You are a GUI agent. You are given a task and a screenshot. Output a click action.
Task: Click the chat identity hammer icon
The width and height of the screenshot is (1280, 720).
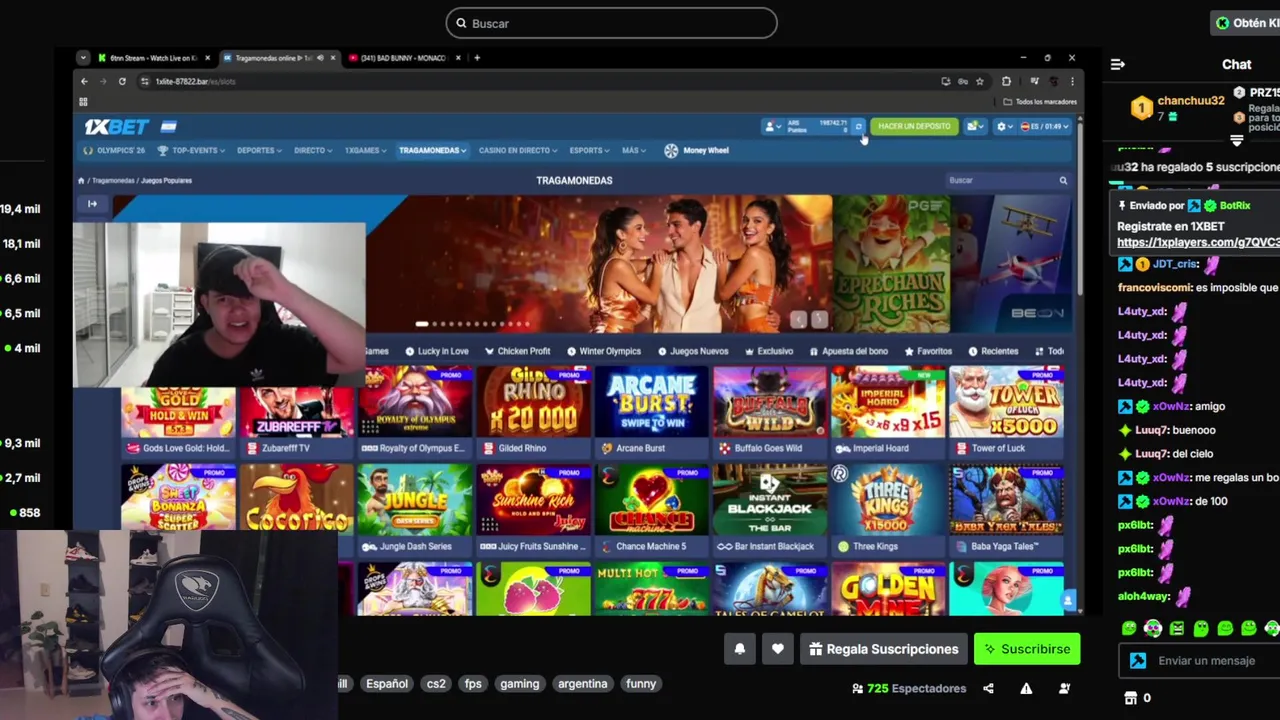coord(1138,661)
